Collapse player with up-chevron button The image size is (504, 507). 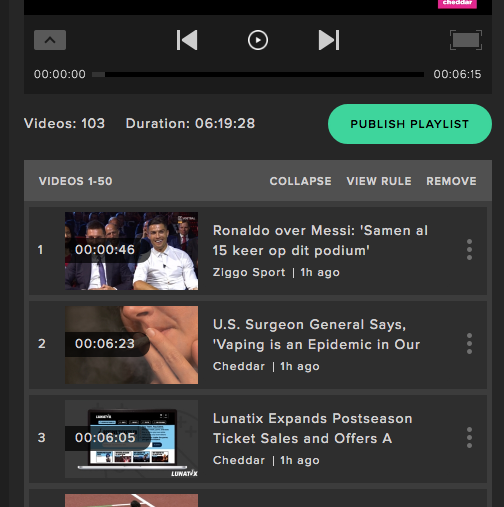click(x=50, y=40)
